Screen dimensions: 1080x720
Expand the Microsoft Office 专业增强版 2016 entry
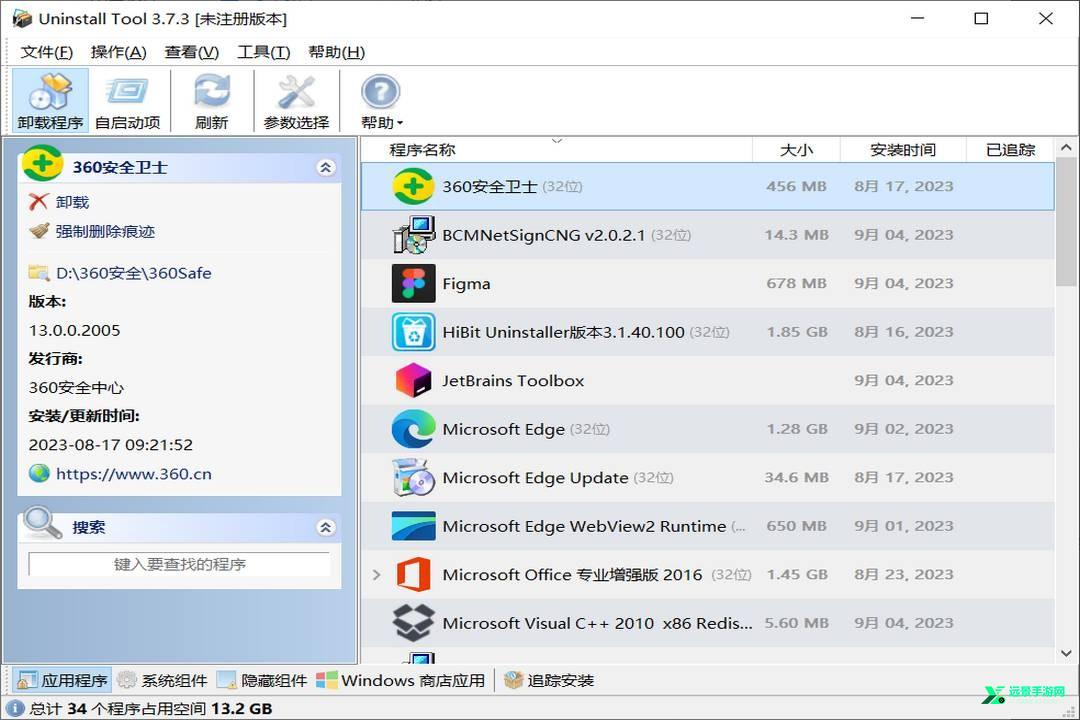tap(376, 575)
